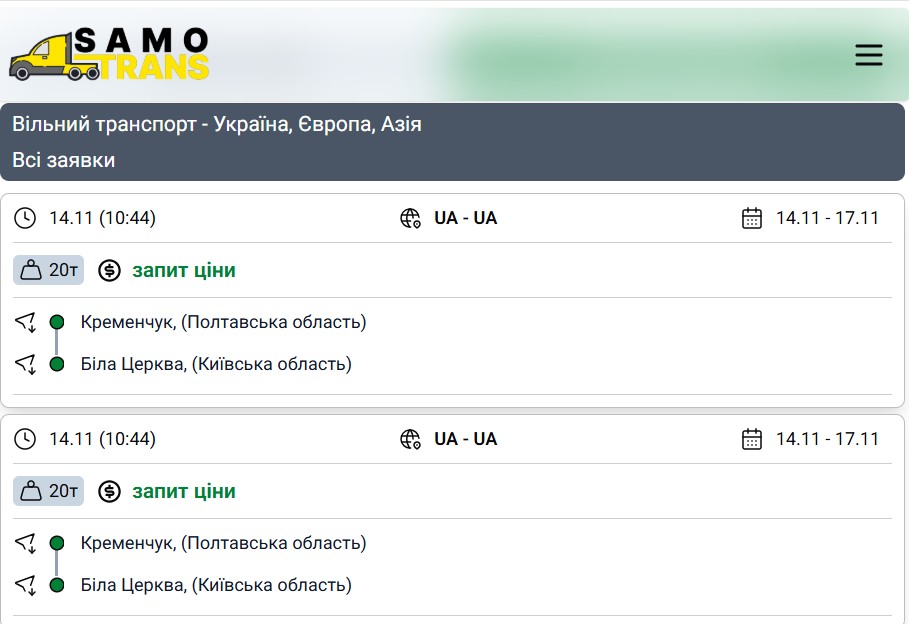Viewport: 909px width, 624px height.
Task: Click the SAMO TRANS truck logo
Action: tap(110, 54)
